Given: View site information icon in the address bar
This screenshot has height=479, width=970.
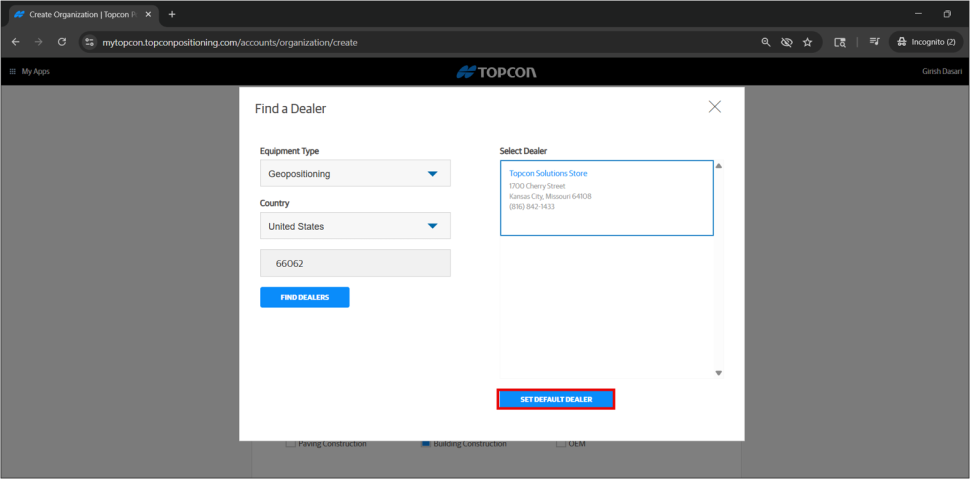Looking at the screenshot, I should (89, 42).
